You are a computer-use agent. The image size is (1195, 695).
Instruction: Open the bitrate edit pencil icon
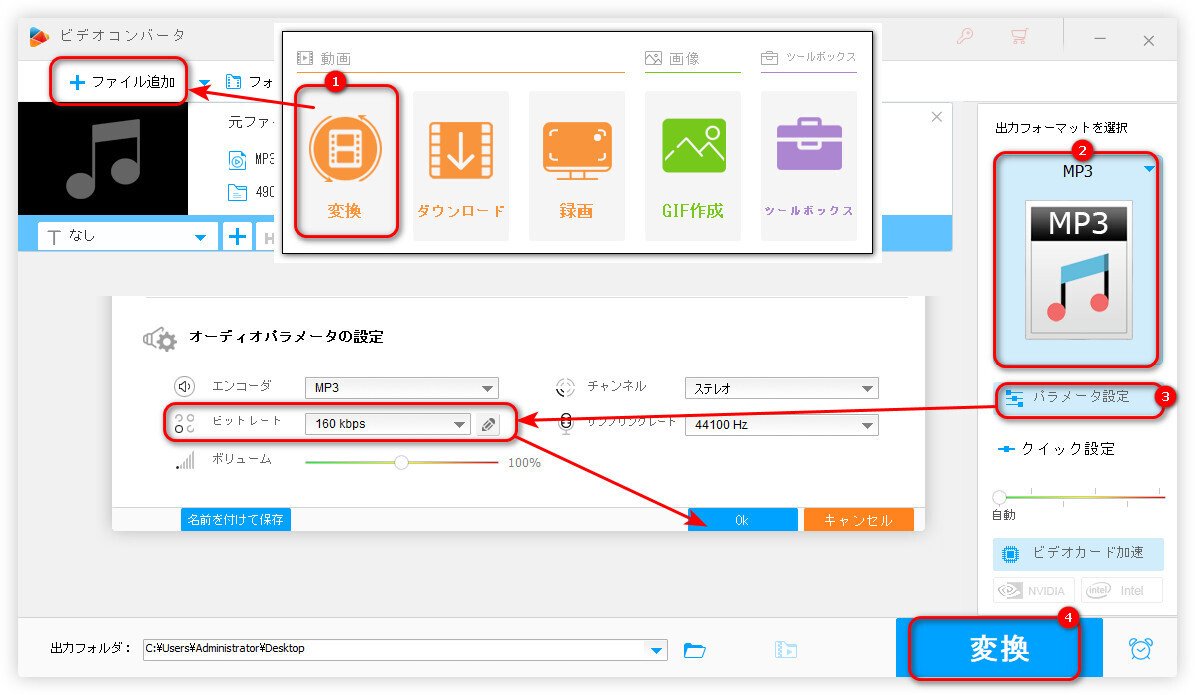[x=489, y=424]
